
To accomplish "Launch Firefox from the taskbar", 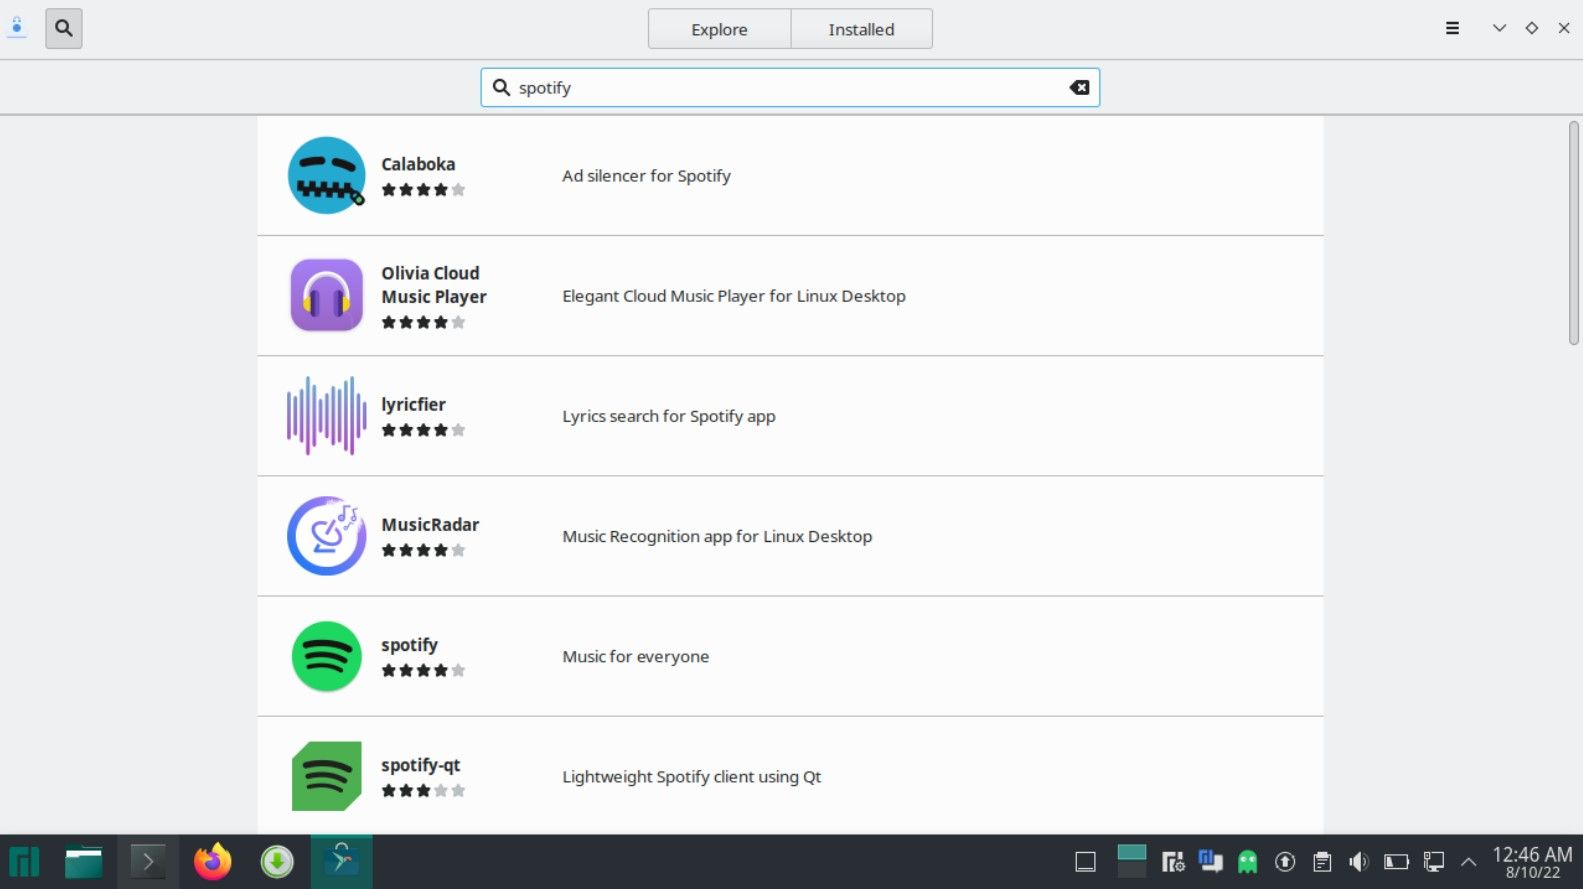I will (x=212, y=861).
